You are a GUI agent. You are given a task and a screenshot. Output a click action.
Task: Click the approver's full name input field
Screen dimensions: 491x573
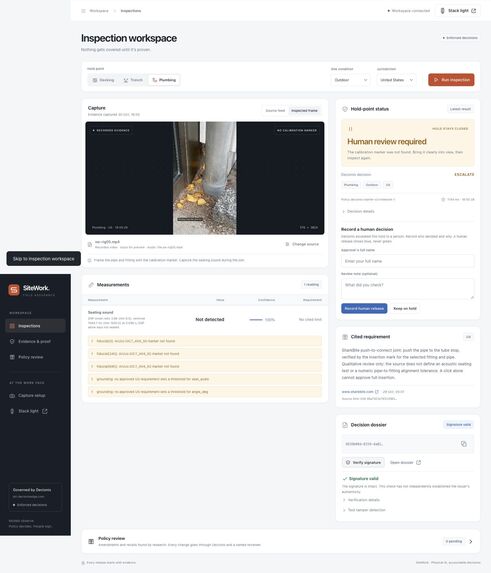[407, 261]
